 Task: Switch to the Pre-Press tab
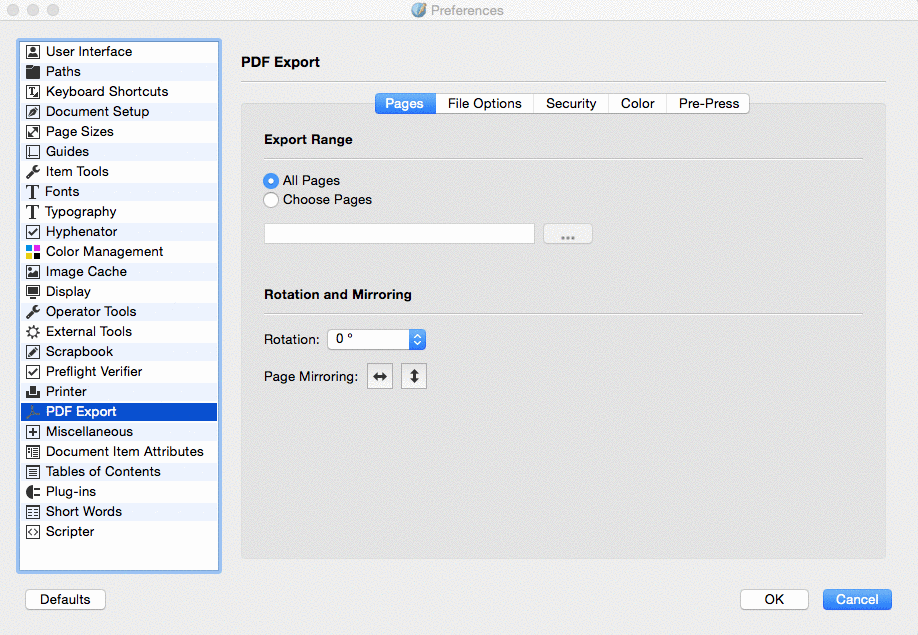pyautogui.click(x=708, y=103)
